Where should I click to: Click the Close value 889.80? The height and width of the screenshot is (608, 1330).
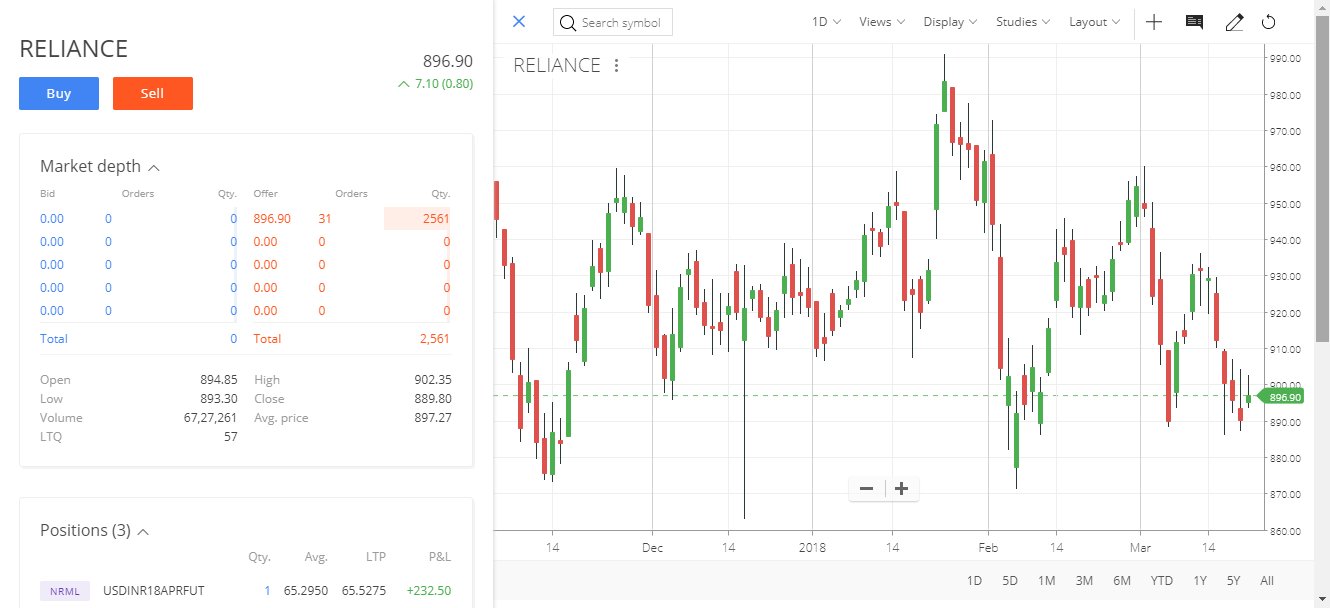point(432,399)
